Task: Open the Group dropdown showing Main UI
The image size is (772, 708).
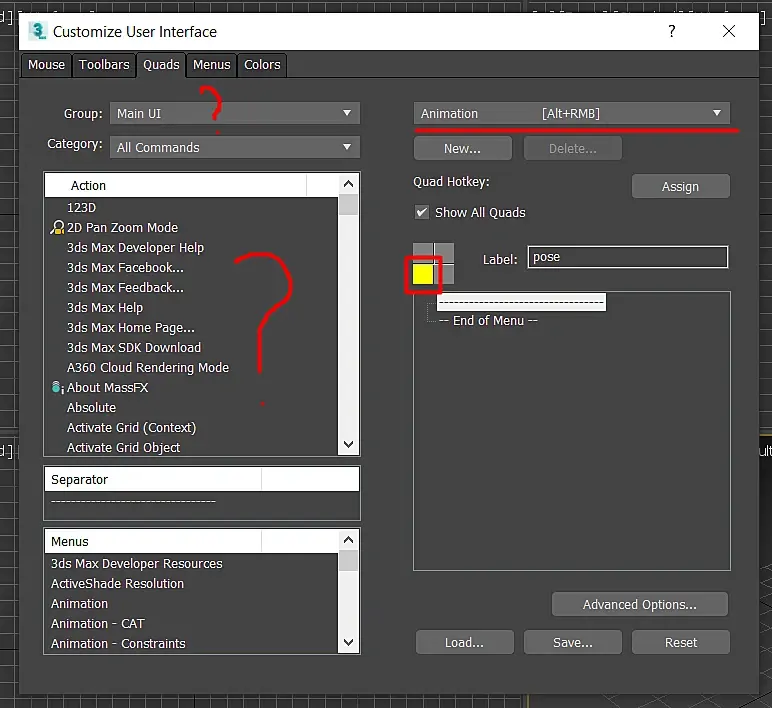Action: 235,113
